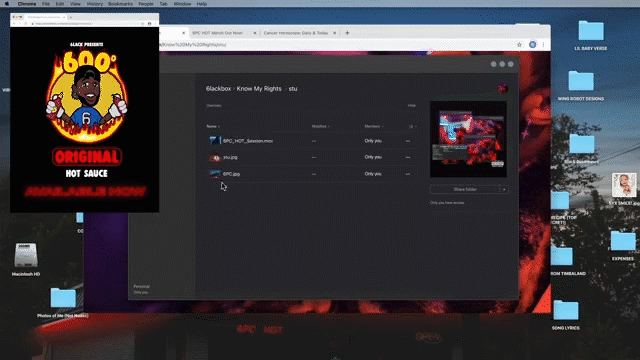Open more options for the stu.jpg row
Screen dimensions: 640x360
click(408, 157)
